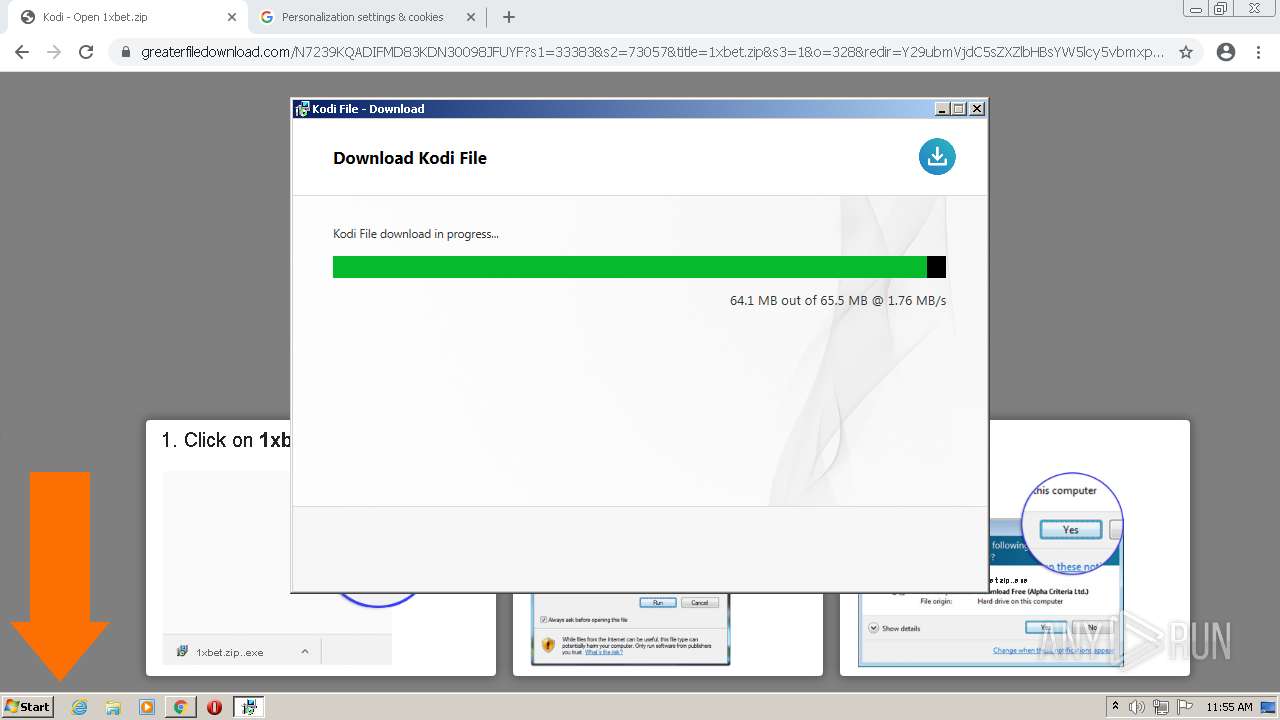Viewport: 1280px width, 720px height.
Task: Click the green download progress bar
Action: (x=639, y=267)
